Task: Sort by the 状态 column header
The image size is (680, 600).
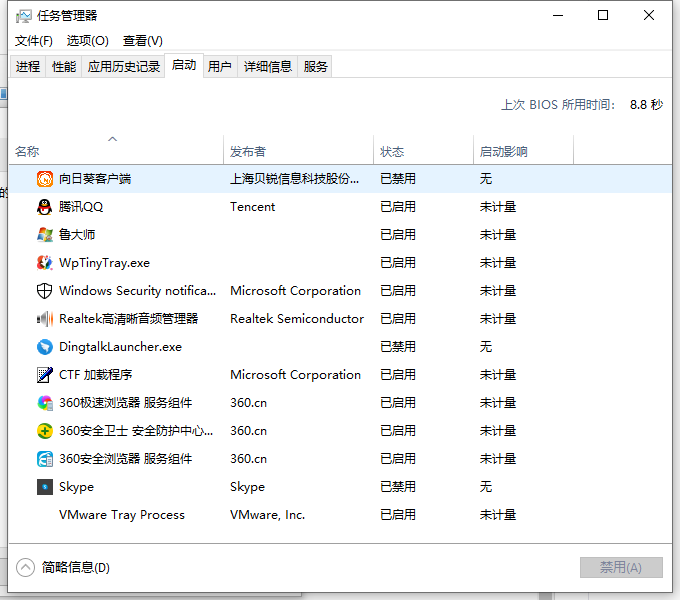Action: pyautogui.click(x=423, y=151)
